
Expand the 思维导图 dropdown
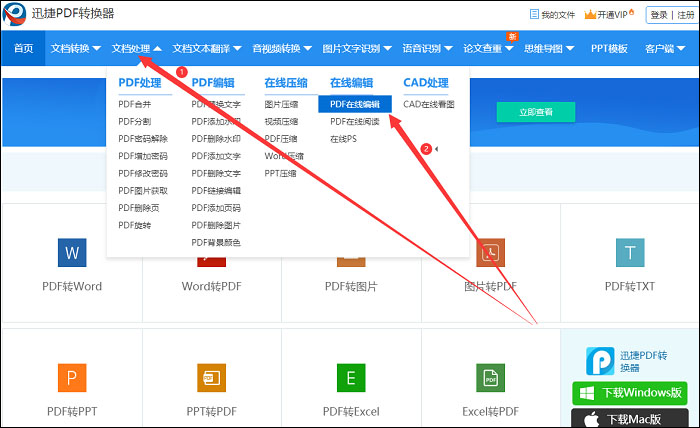[x=549, y=48]
